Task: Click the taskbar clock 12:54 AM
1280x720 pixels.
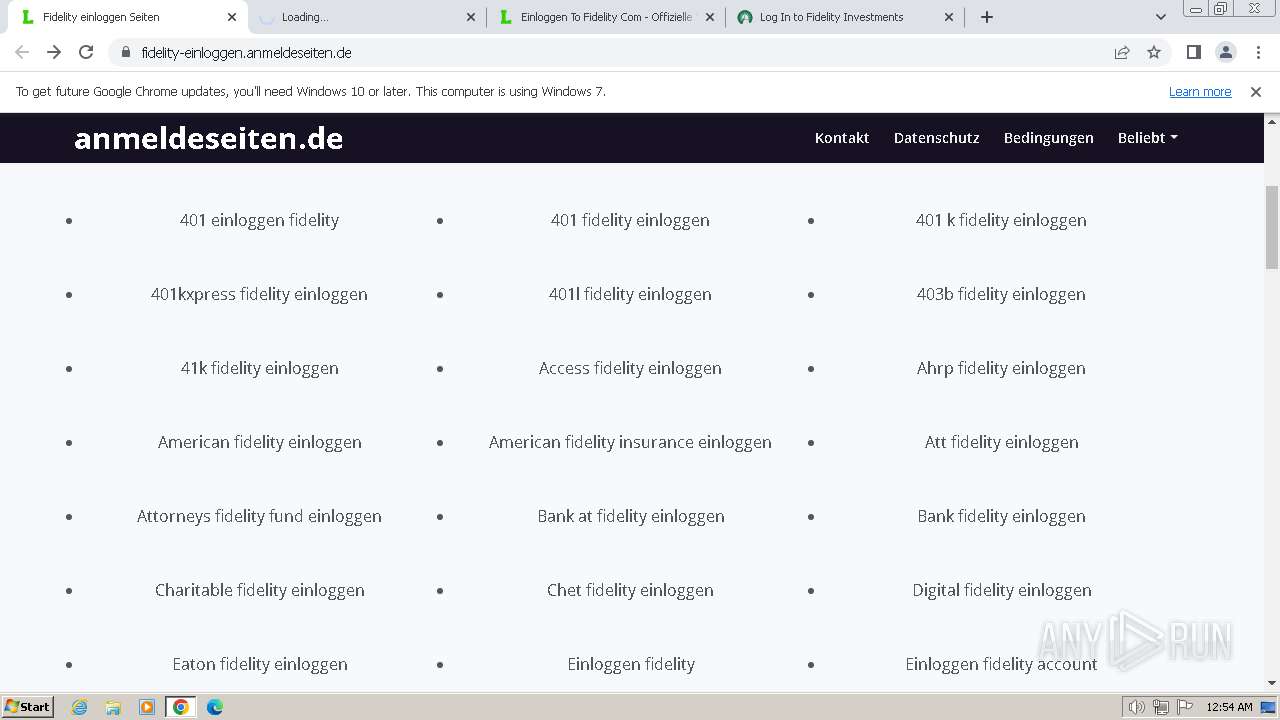Action: 1229,707
